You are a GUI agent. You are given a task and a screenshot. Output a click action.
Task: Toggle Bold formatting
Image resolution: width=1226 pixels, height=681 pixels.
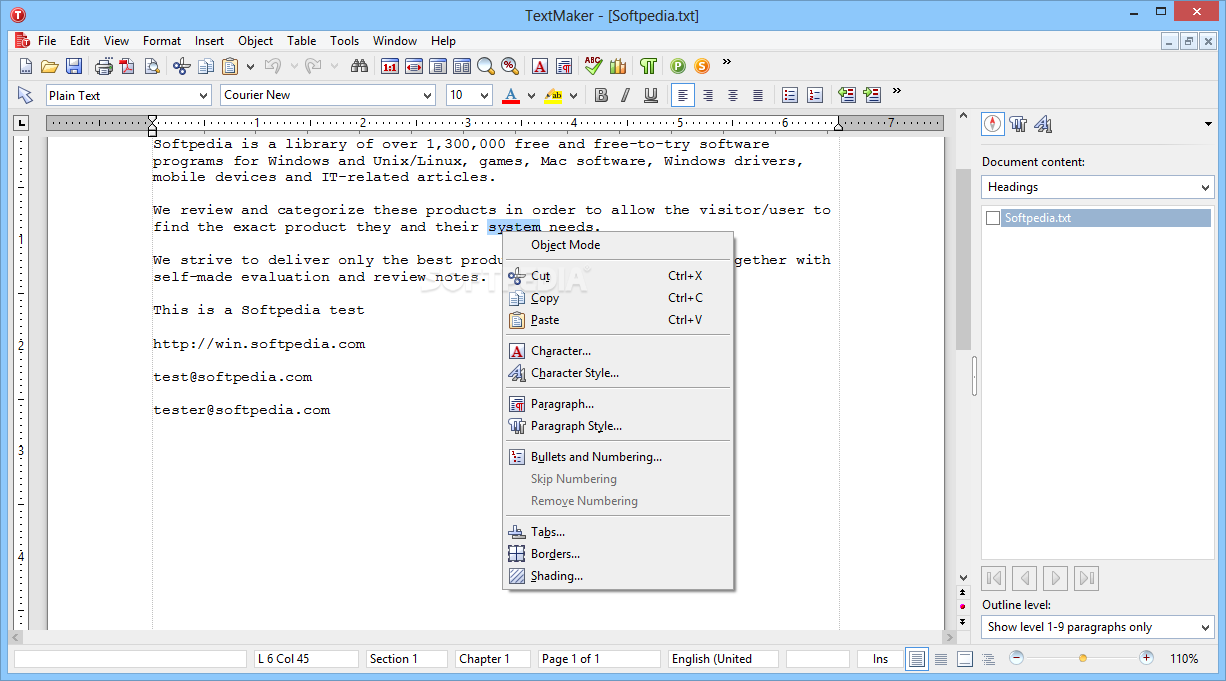coord(601,95)
